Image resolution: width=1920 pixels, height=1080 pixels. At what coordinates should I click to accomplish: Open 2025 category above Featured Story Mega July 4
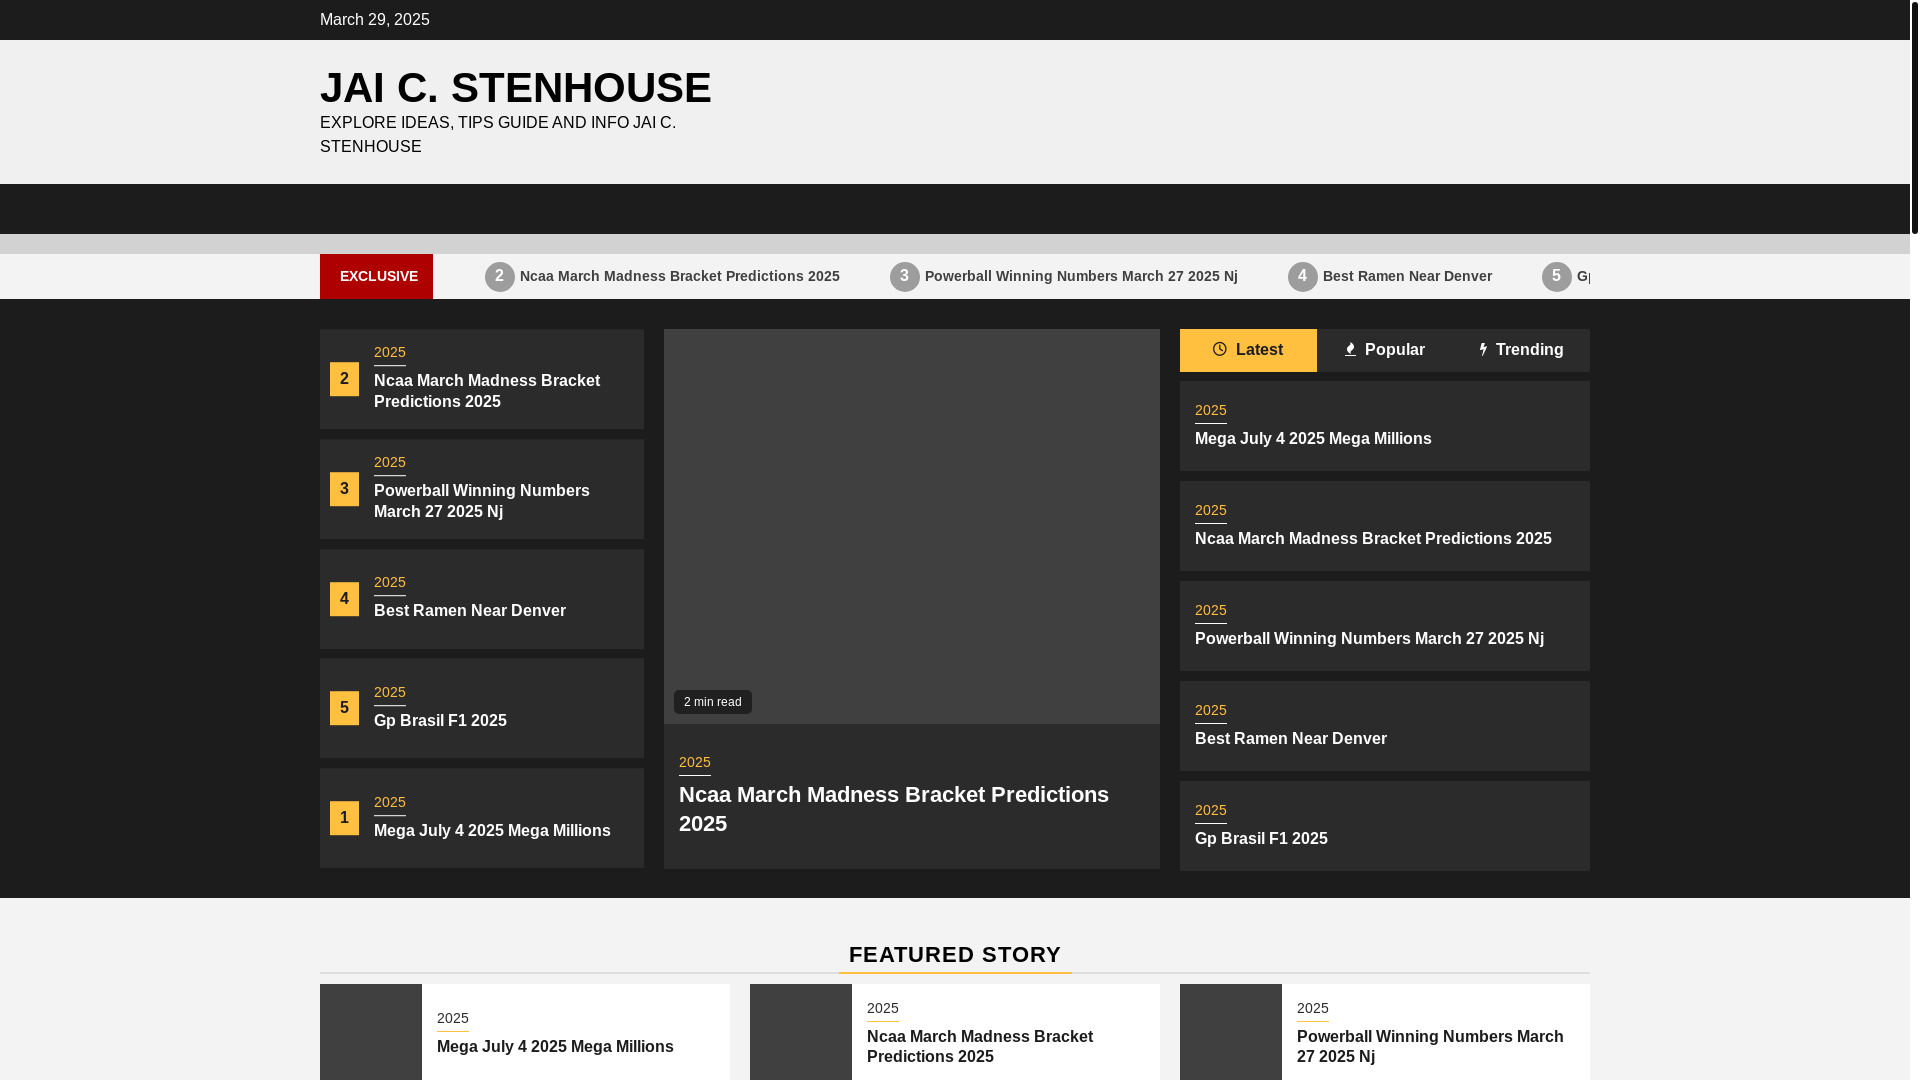pyautogui.click(x=453, y=1019)
